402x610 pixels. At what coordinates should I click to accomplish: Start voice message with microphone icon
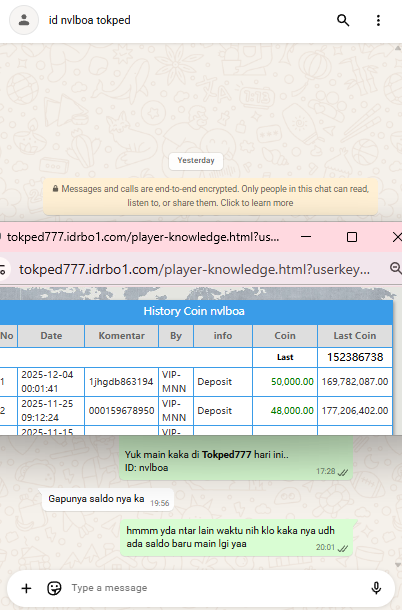tap(376, 588)
